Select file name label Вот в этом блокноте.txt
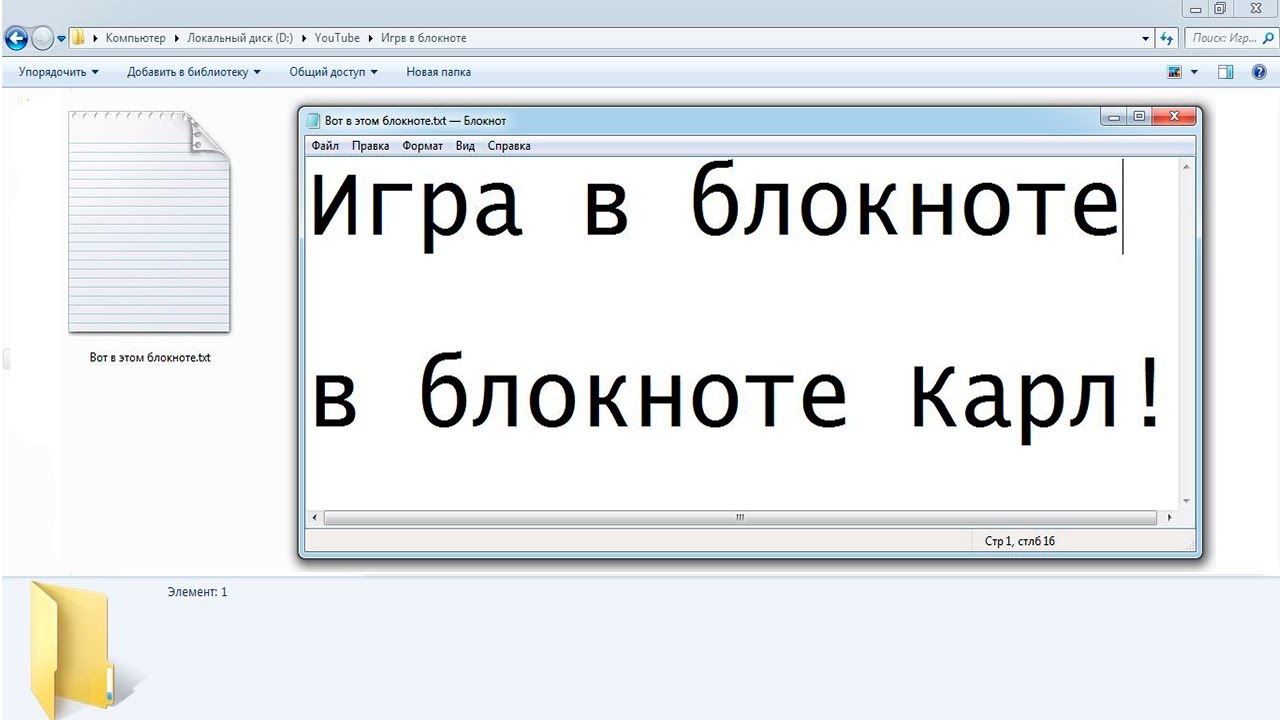 tap(150, 357)
